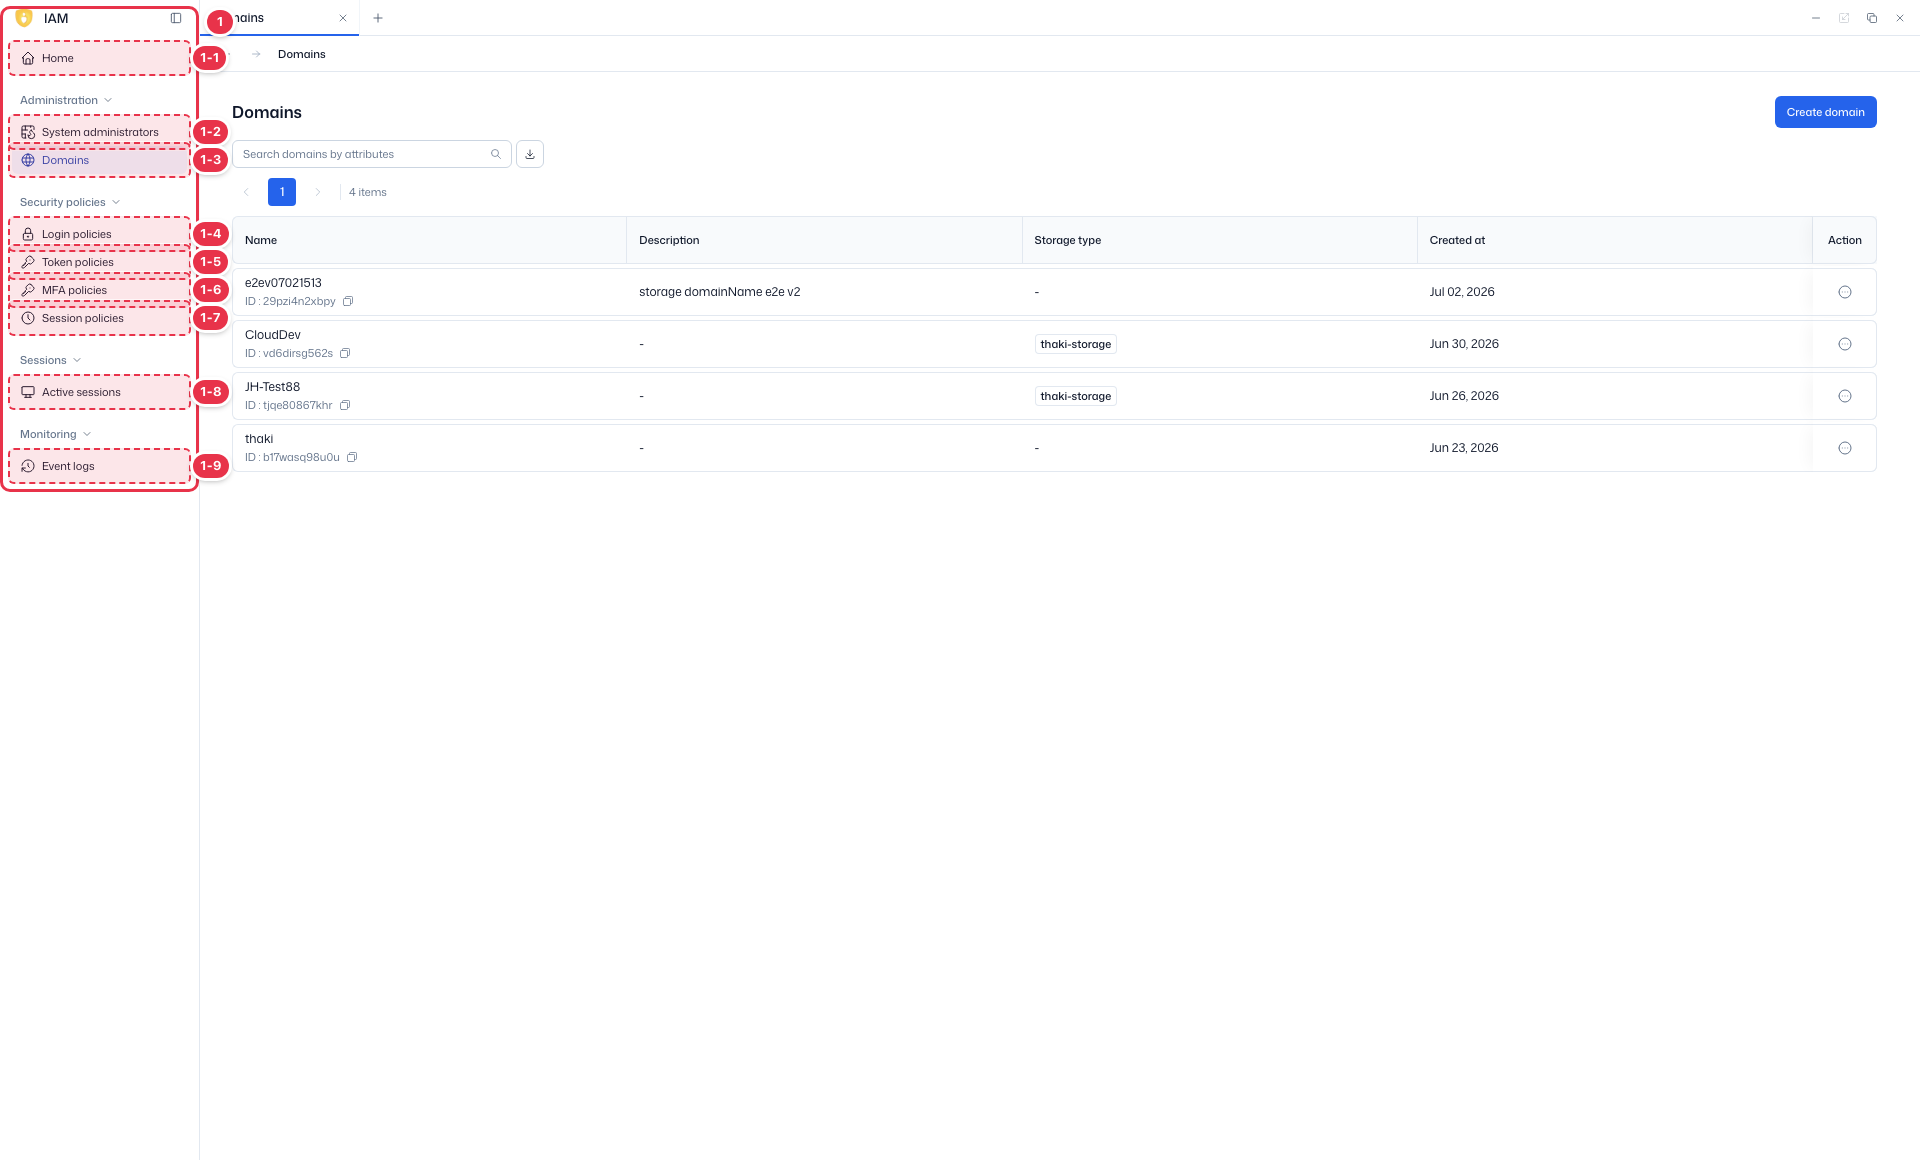
Task: Go to the previous page of domains
Action: click(x=246, y=192)
